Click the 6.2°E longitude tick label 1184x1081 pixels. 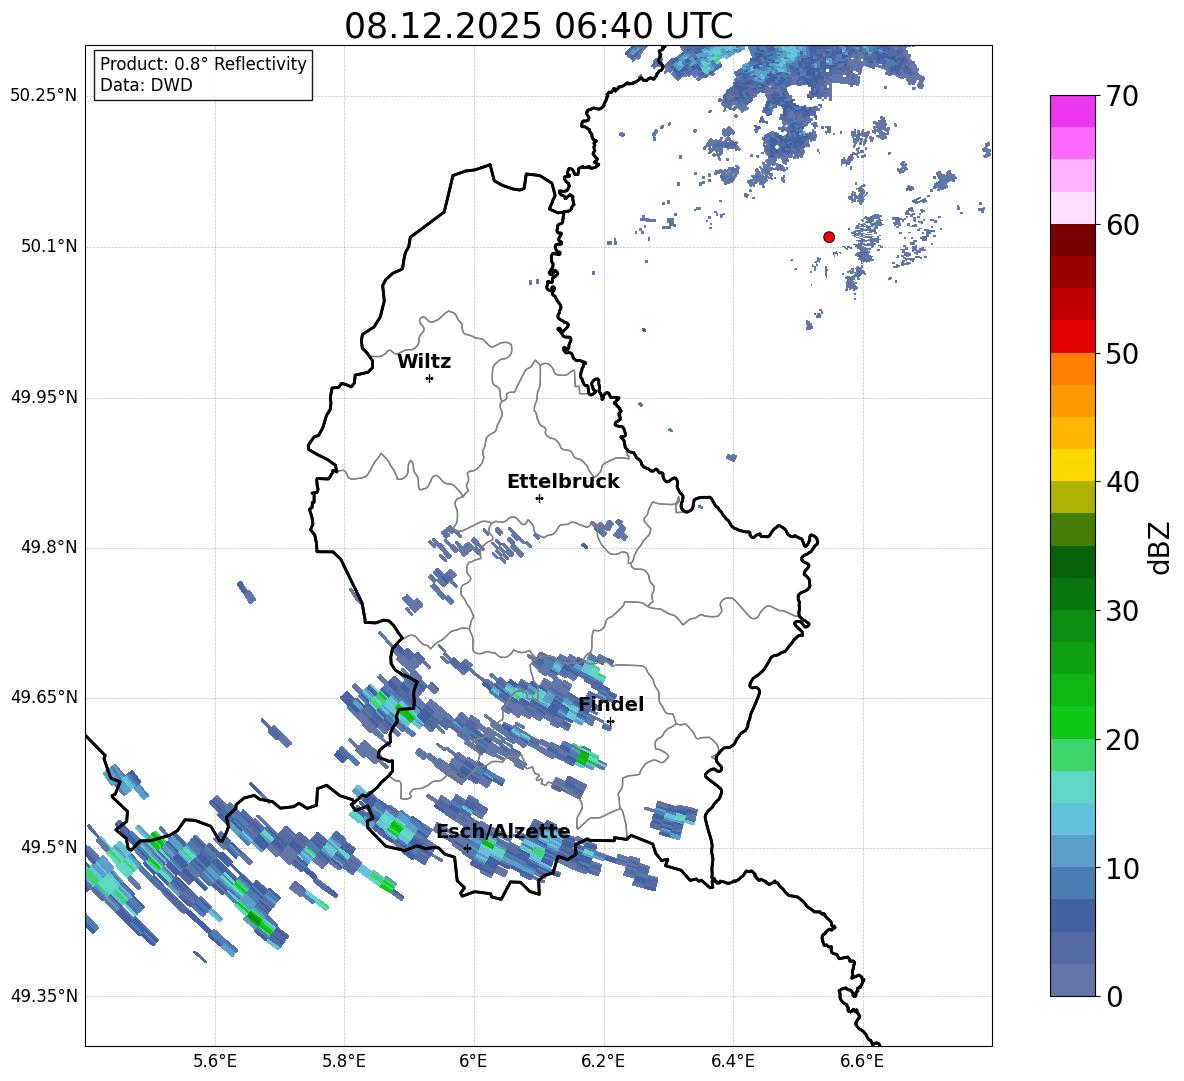(x=603, y=1061)
